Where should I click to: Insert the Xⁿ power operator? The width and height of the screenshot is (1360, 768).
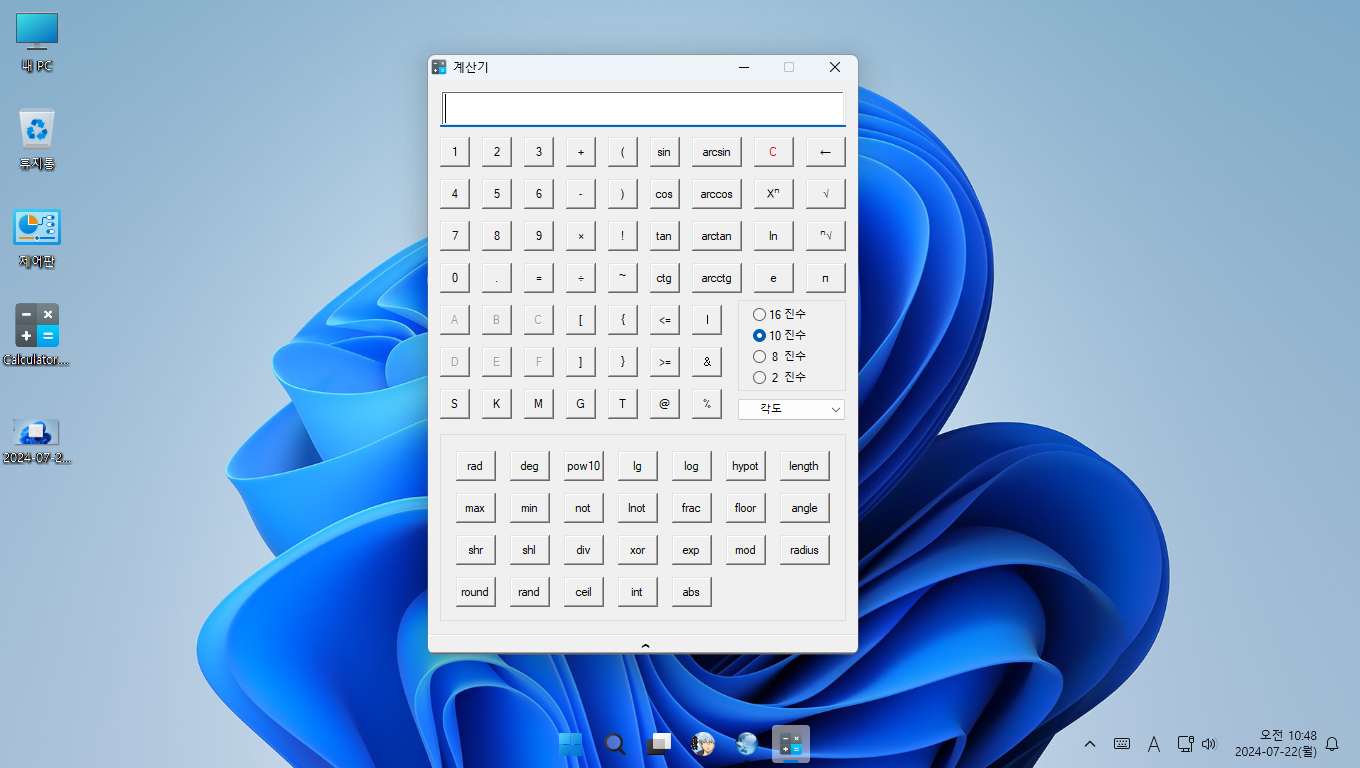tap(773, 194)
